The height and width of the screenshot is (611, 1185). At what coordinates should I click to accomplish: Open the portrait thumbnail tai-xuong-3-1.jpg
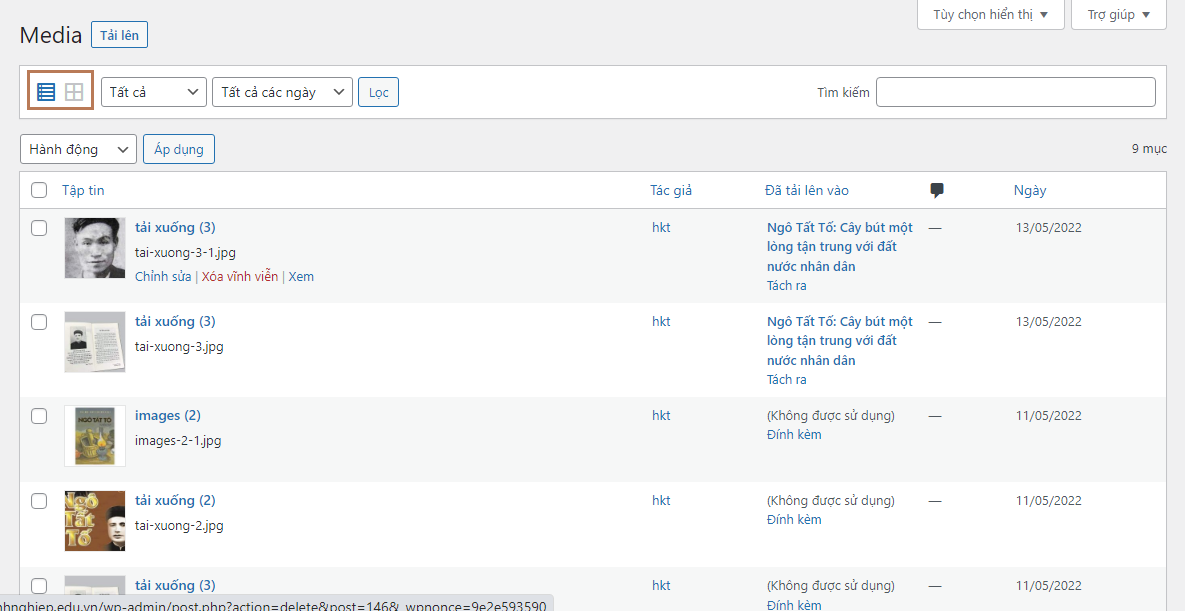tap(95, 248)
